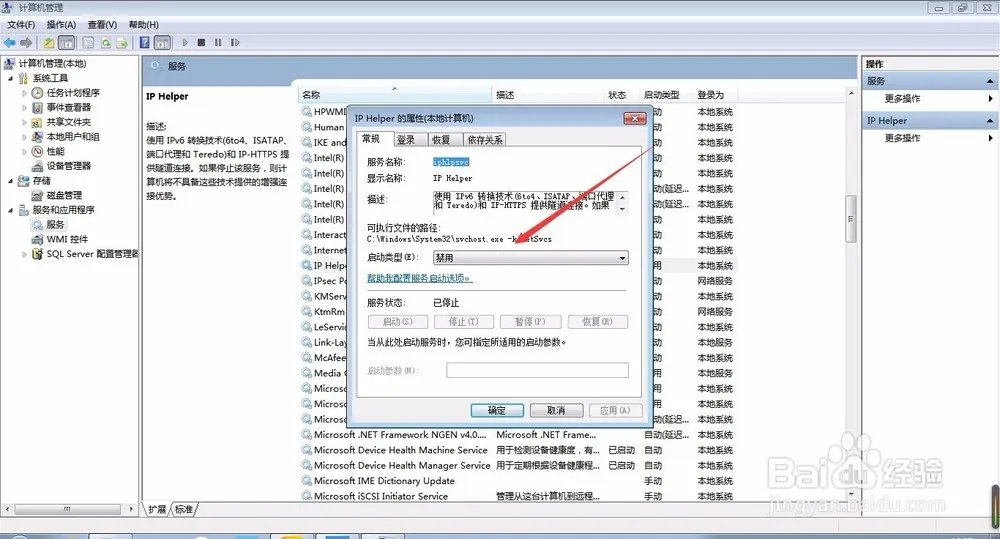Click the services list vertical scrollbar thumb
The width and height of the screenshot is (1000, 539).
[851, 219]
